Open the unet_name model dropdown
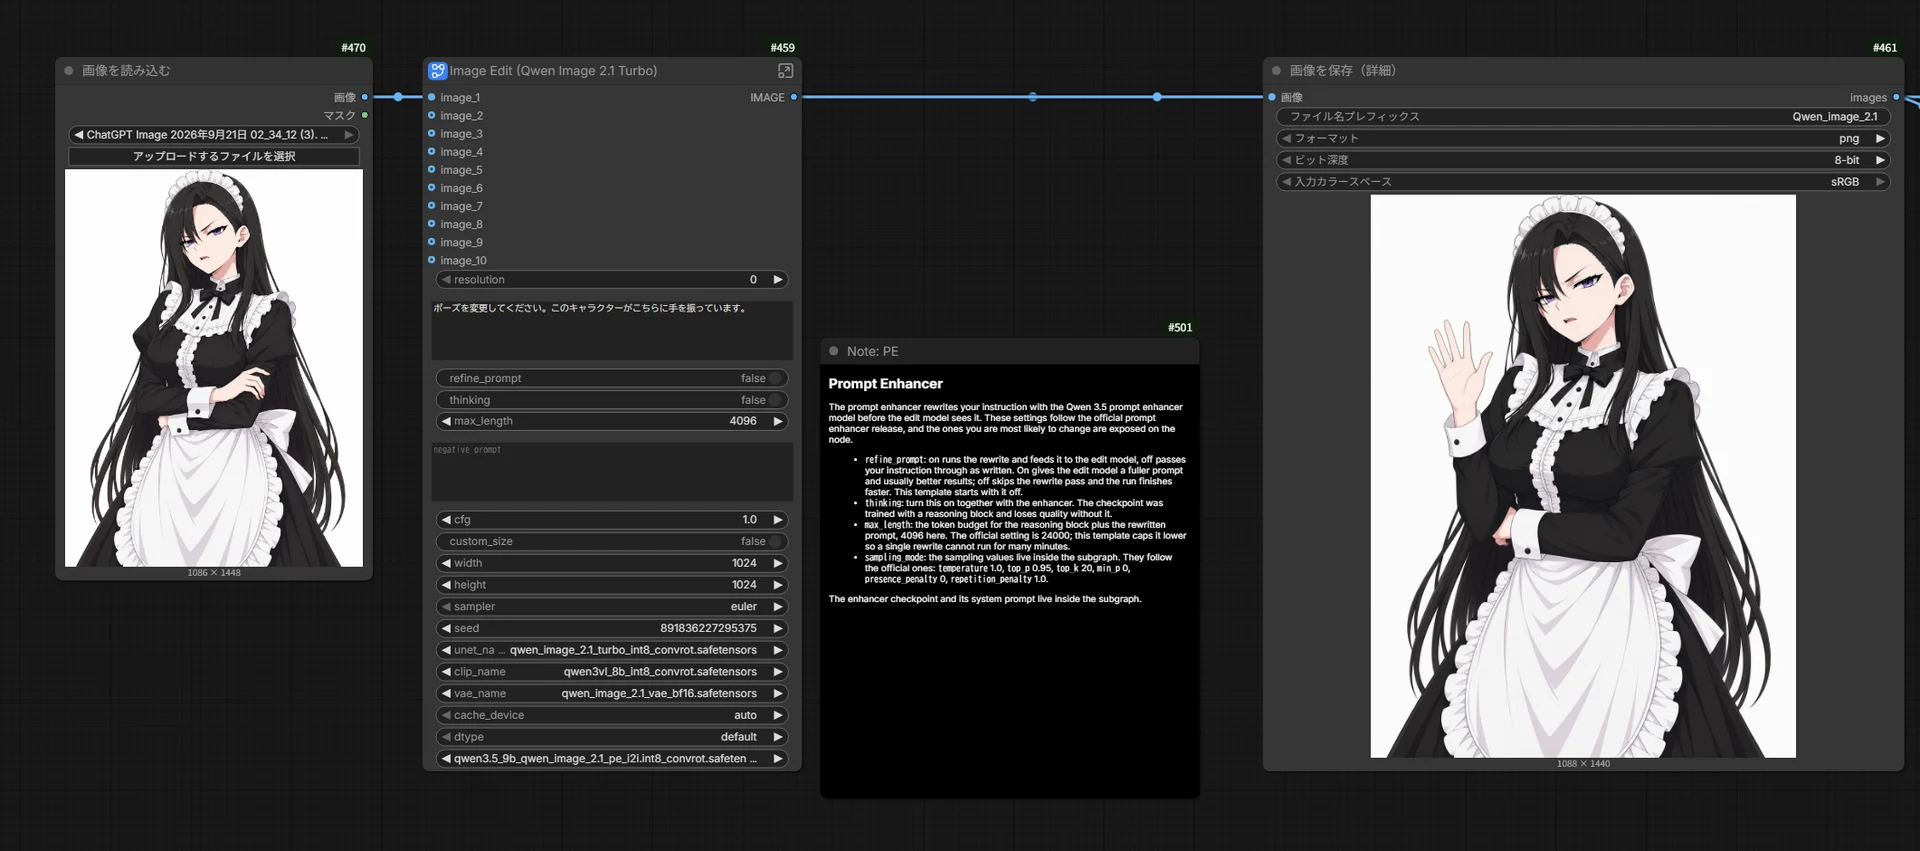The width and height of the screenshot is (1920, 851). click(x=612, y=650)
